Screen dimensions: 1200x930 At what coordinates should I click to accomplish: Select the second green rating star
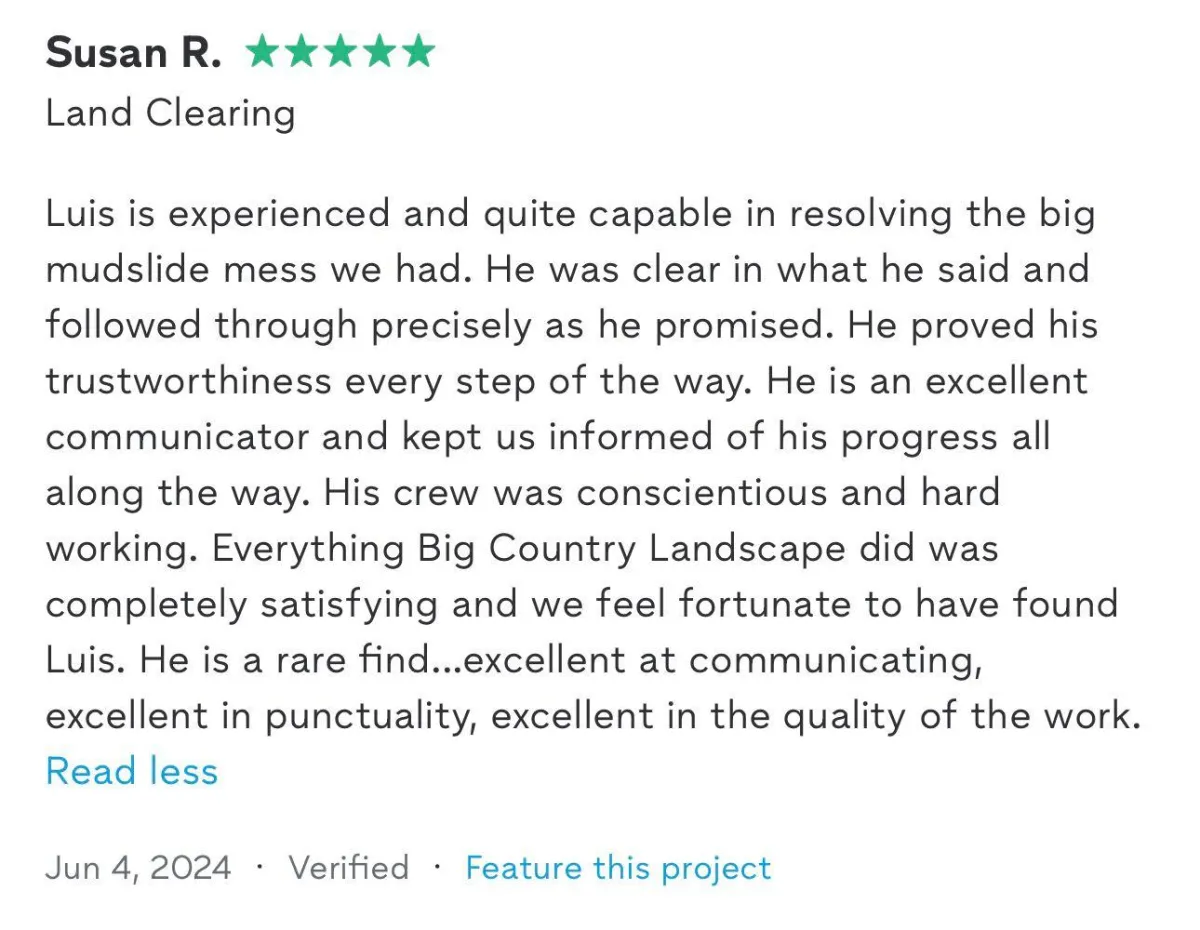301,52
